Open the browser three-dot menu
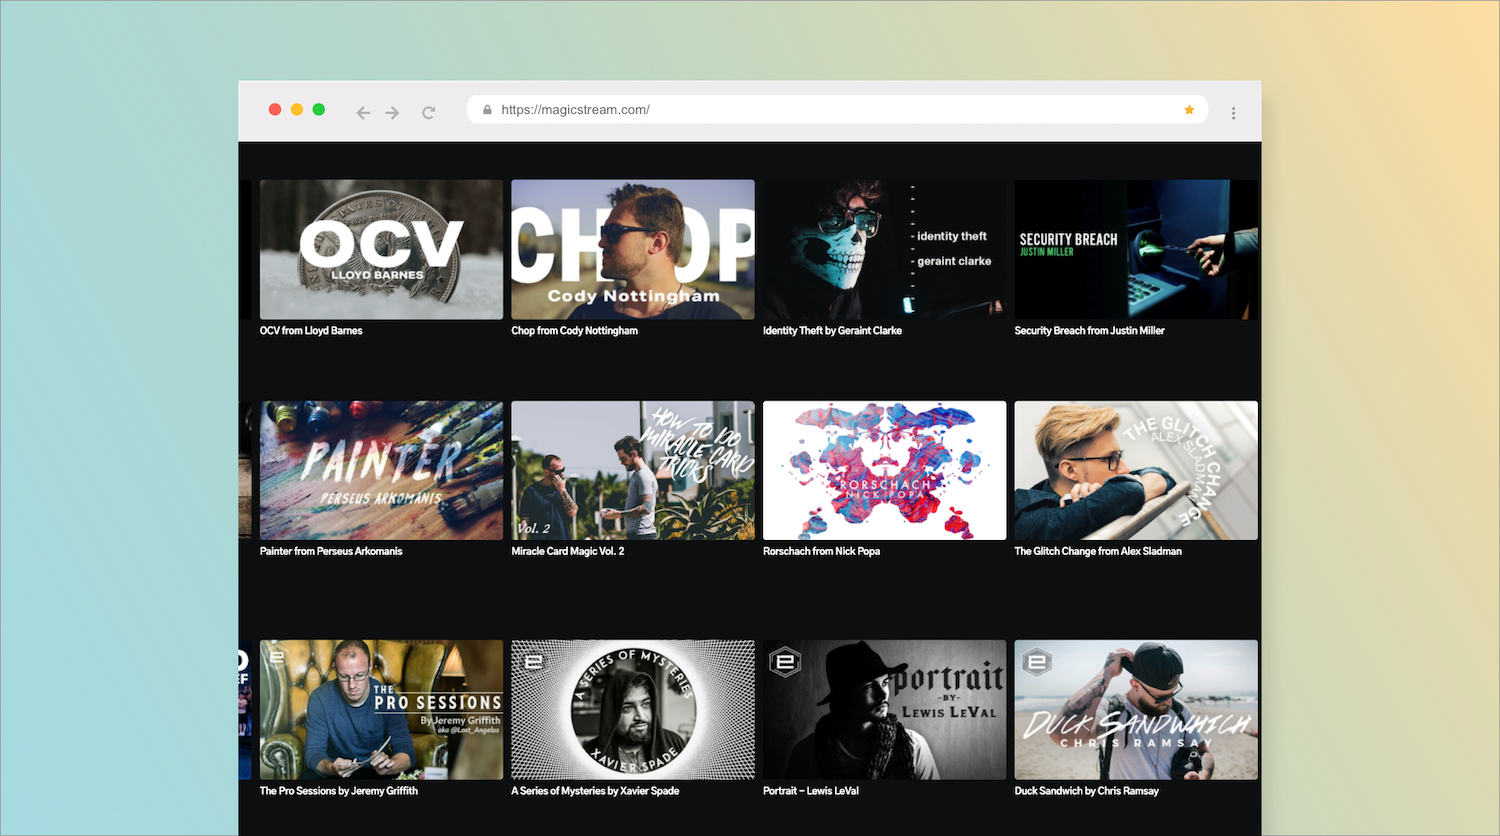1500x836 pixels. 1233,113
